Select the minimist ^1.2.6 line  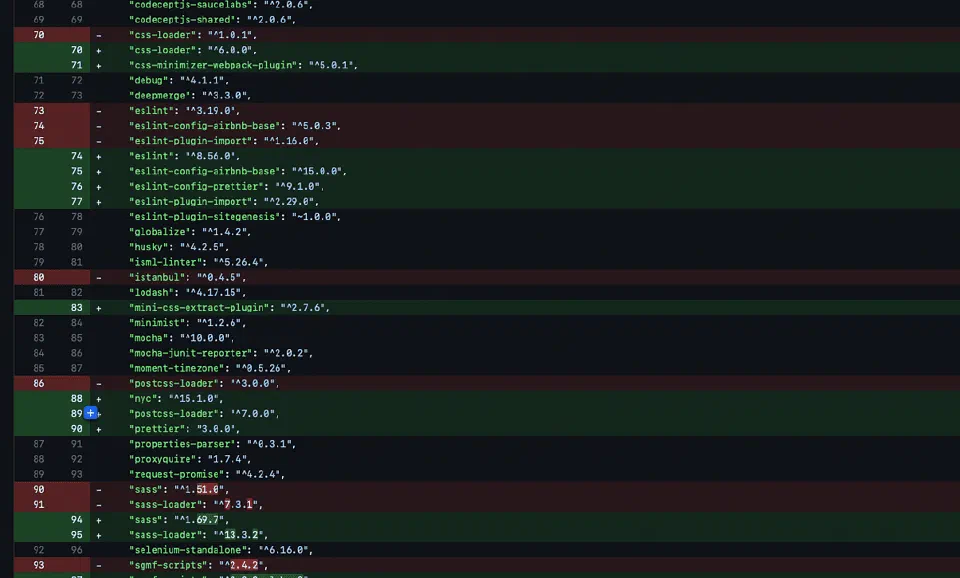[x=487, y=323]
